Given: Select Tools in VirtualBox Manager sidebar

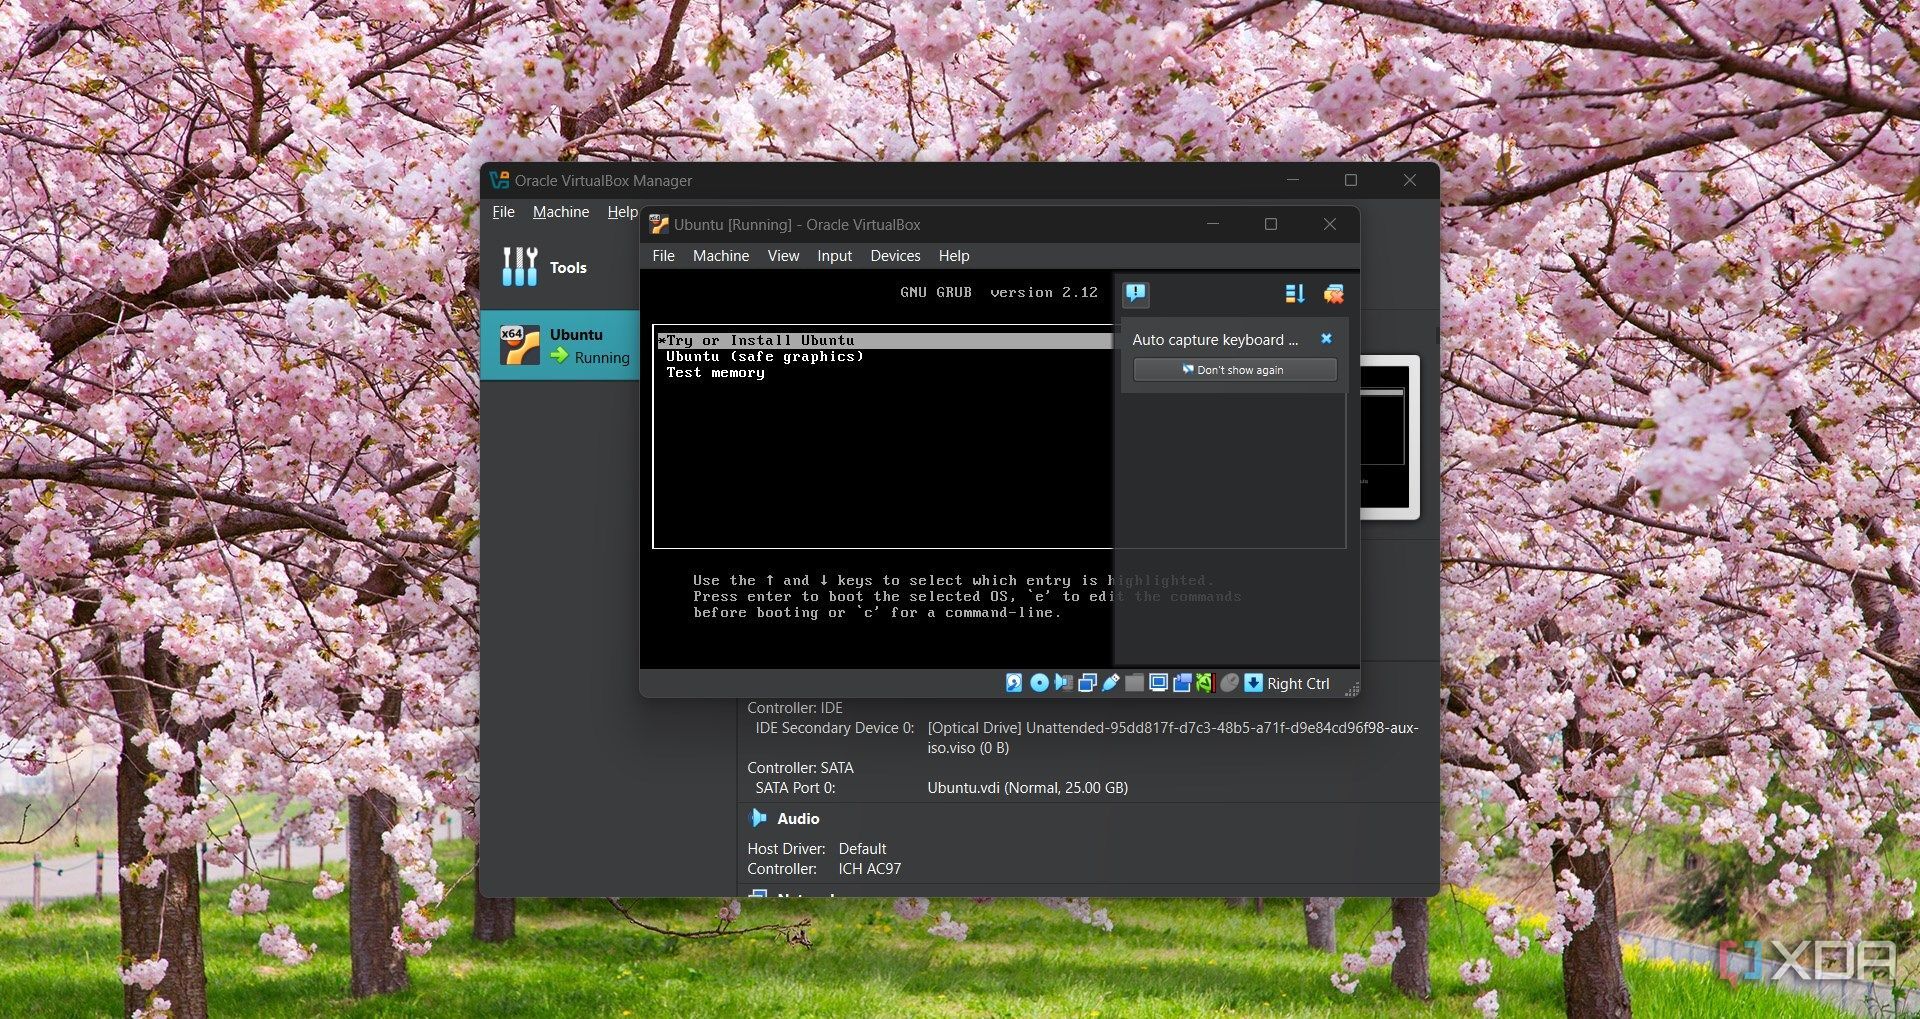Looking at the screenshot, I should coord(560,267).
